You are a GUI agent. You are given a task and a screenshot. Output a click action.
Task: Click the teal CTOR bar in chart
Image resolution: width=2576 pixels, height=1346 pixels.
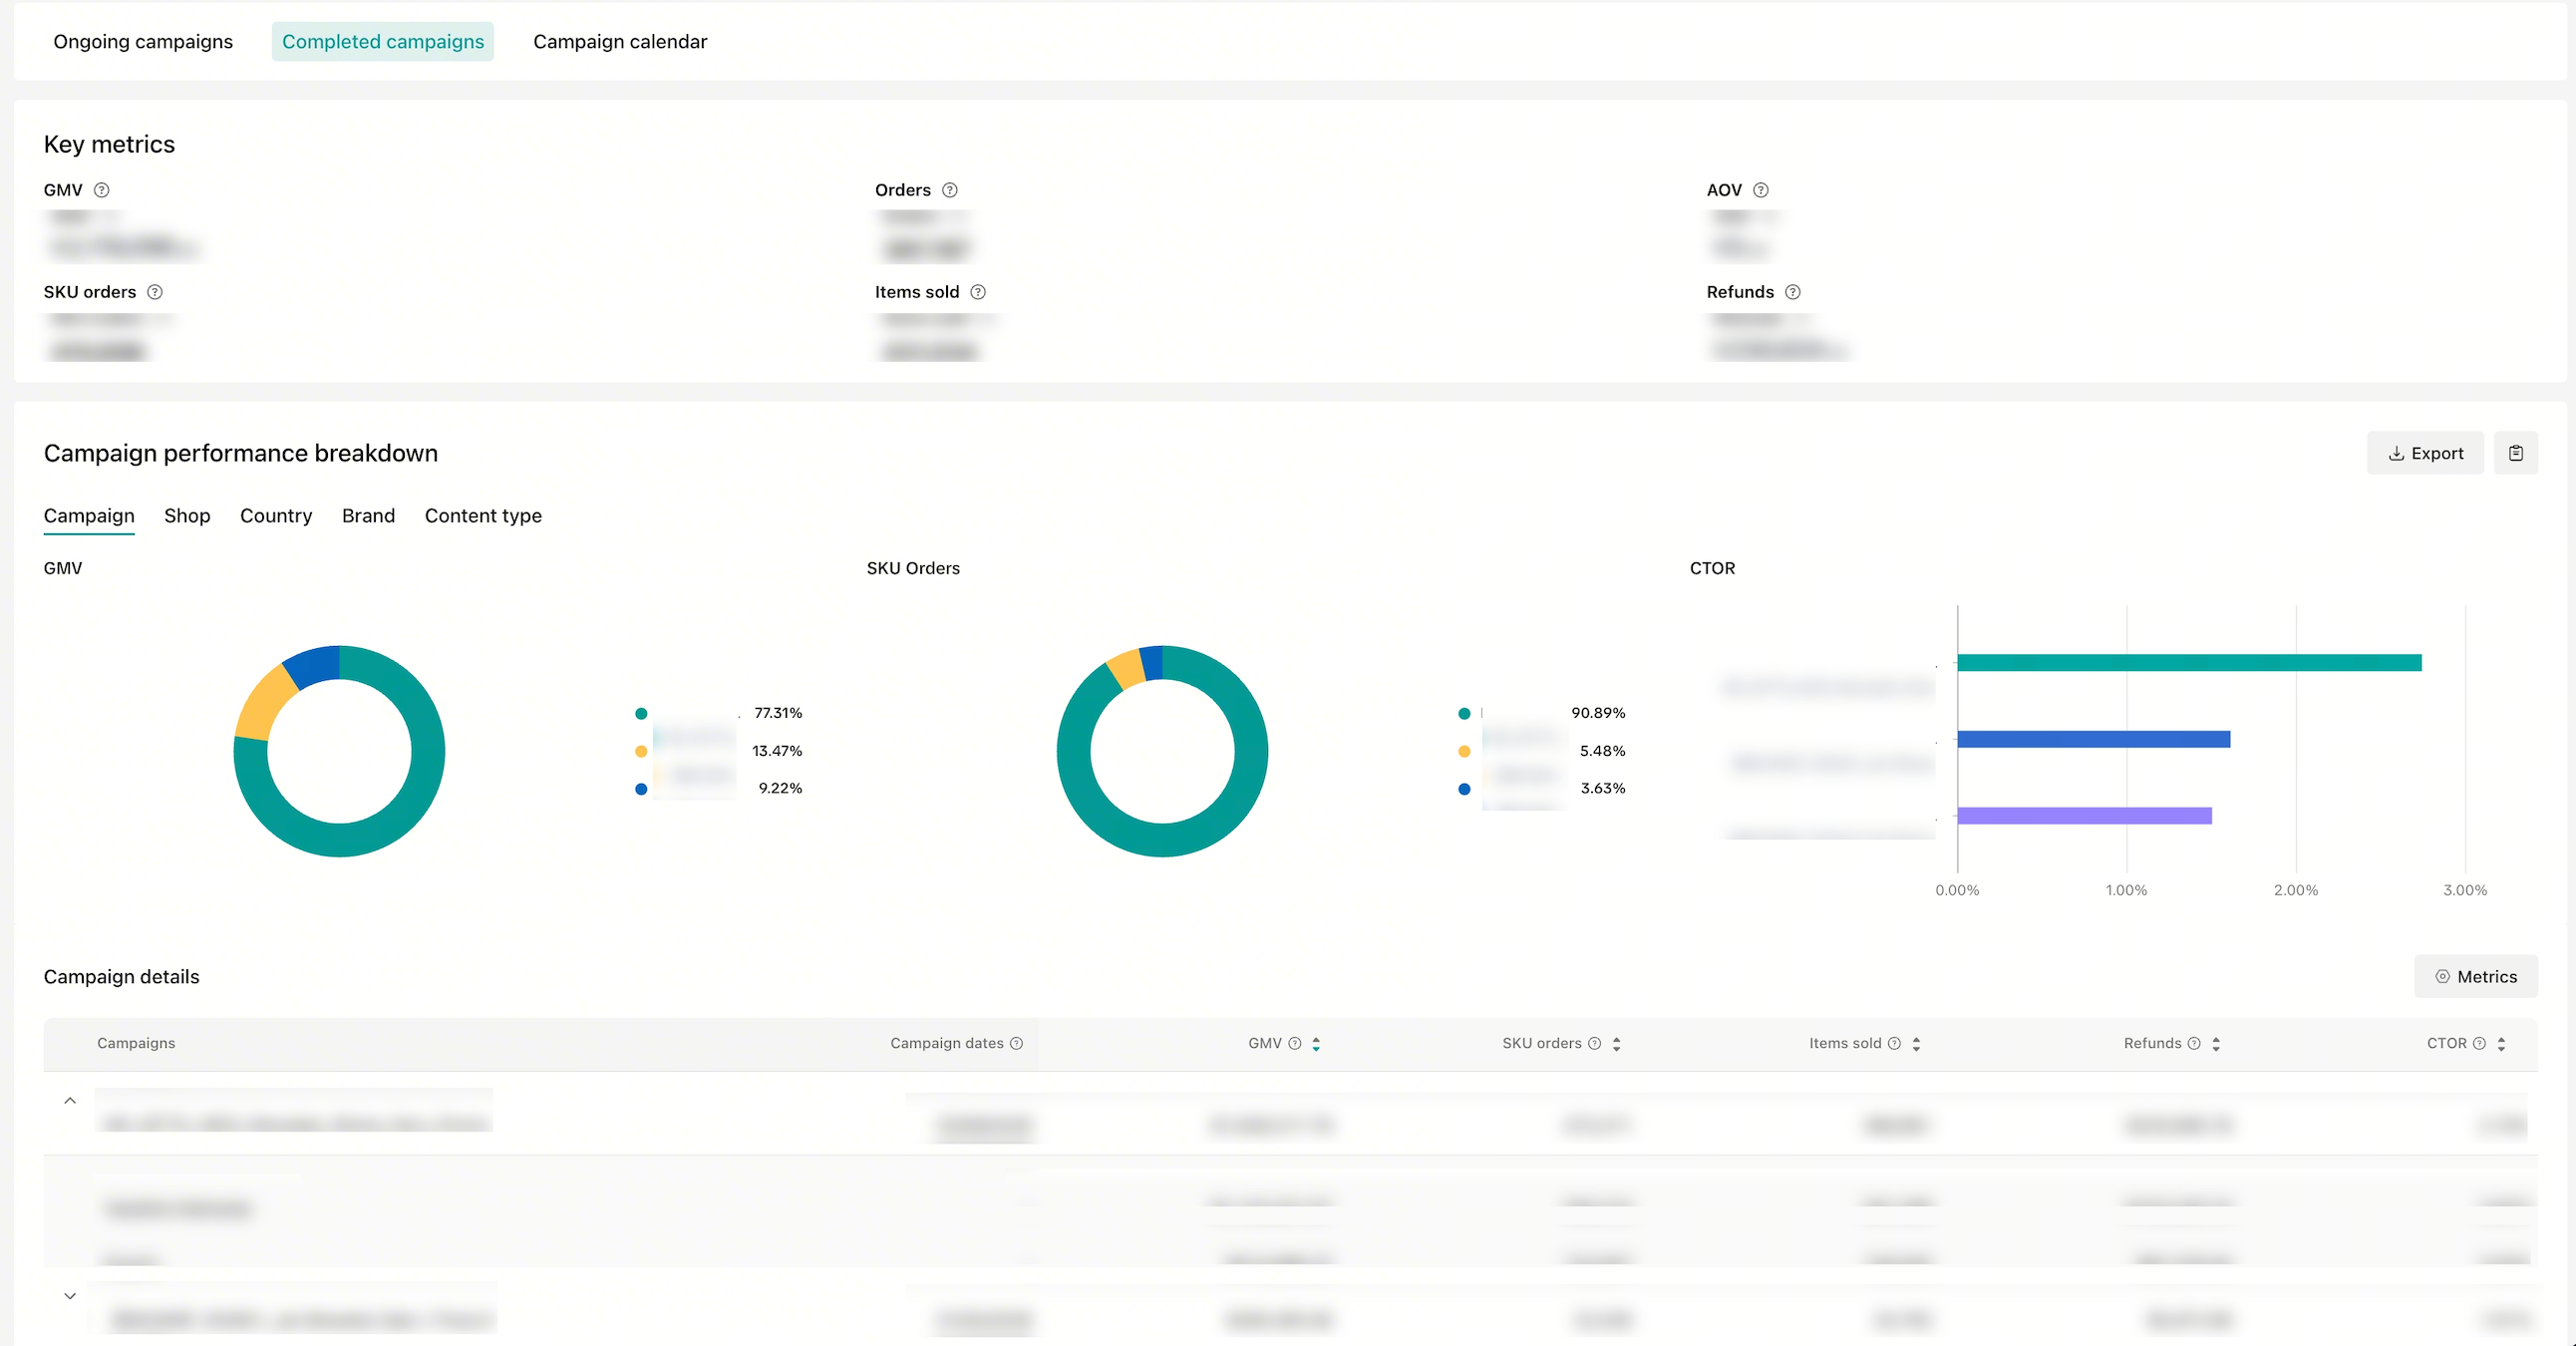(x=2188, y=662)
